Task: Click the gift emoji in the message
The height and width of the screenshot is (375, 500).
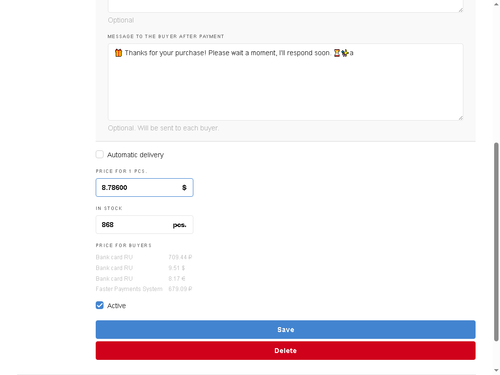Action: [118, 53]
